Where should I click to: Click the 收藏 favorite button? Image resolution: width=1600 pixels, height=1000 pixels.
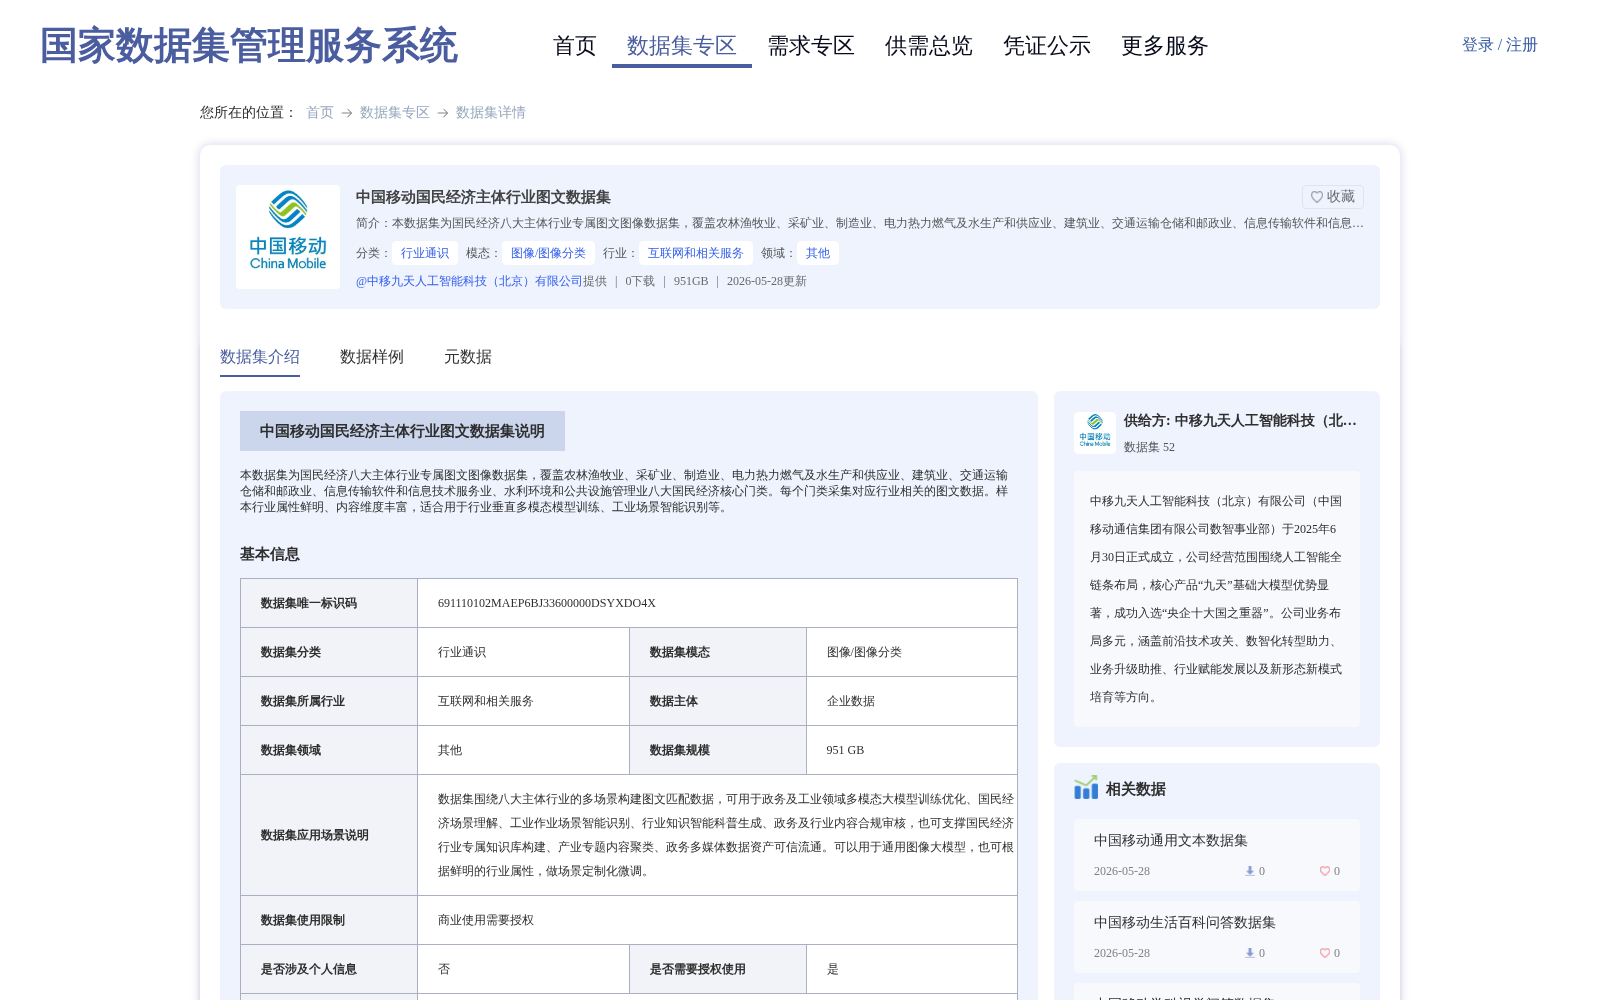coord(1333,197)
